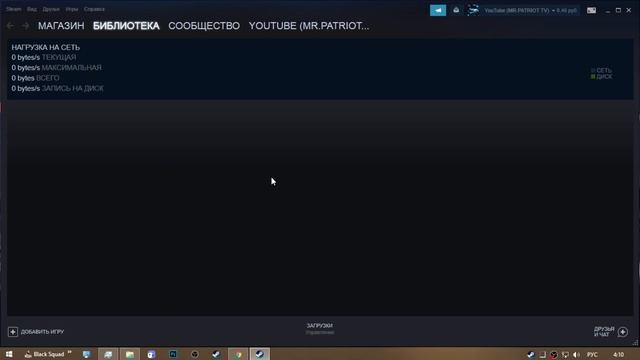The height and width of the screenshot is (360, 640).
Task: Expand the account name dropdown in title bar
Action: pyautogui.click(x=531, y=10)
